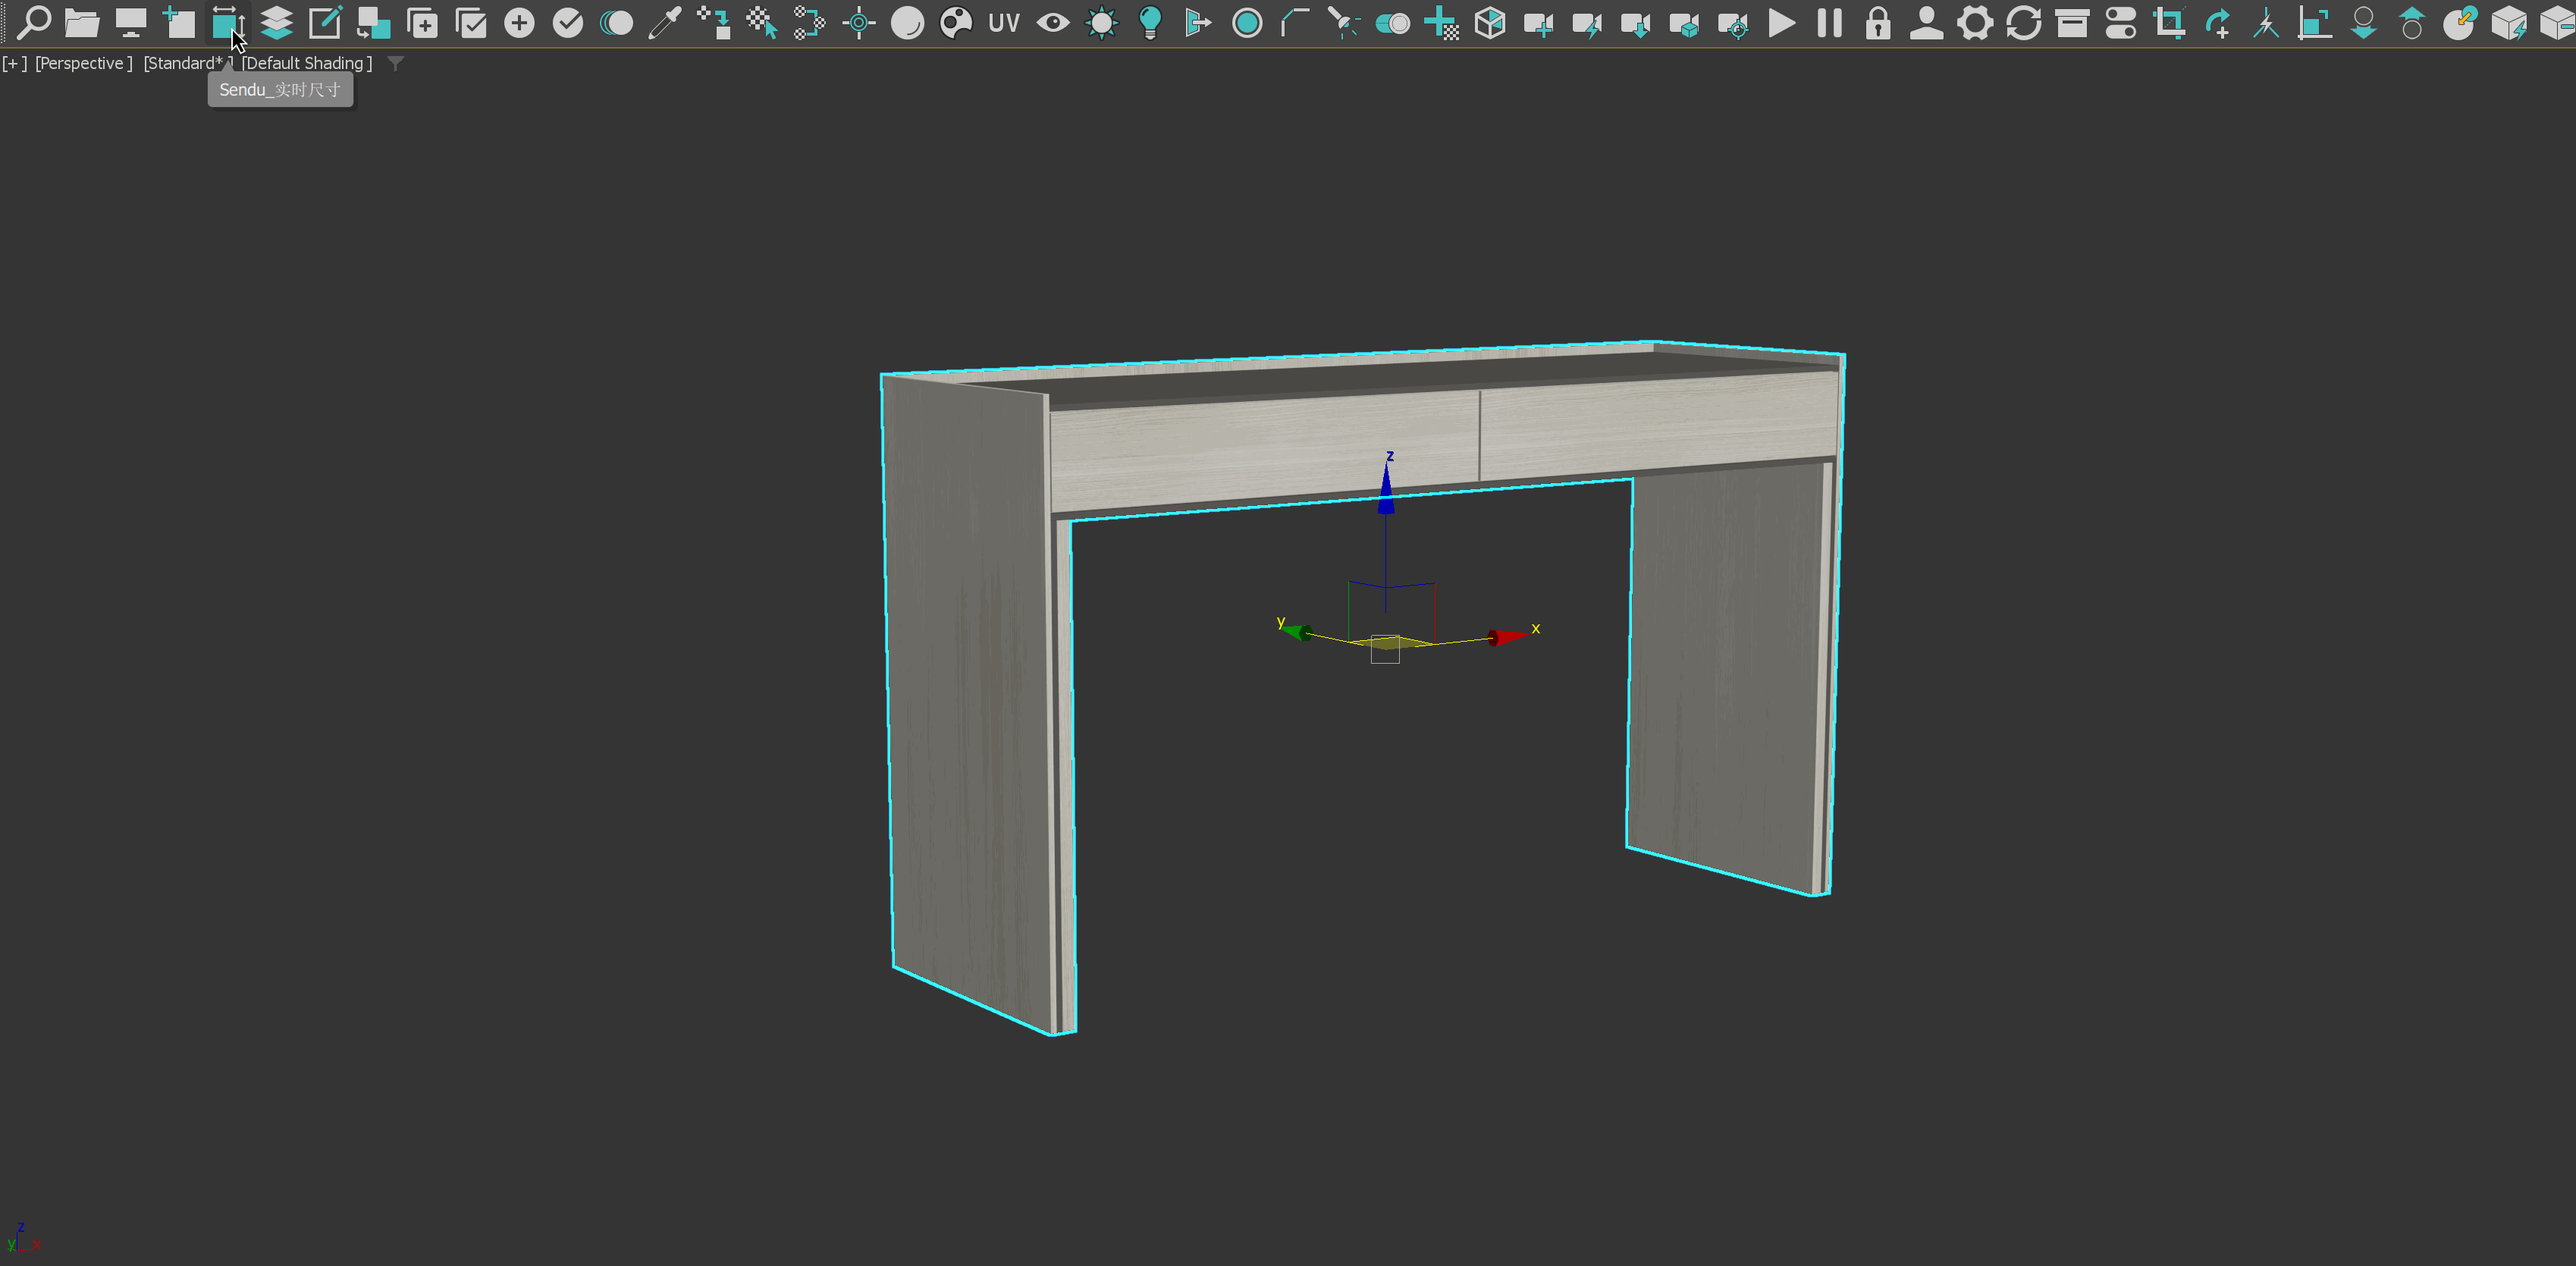This screenshot has height=1266, width=2576.
Task: Click the axis tripod lightning icon
Action: point(2266,22)
